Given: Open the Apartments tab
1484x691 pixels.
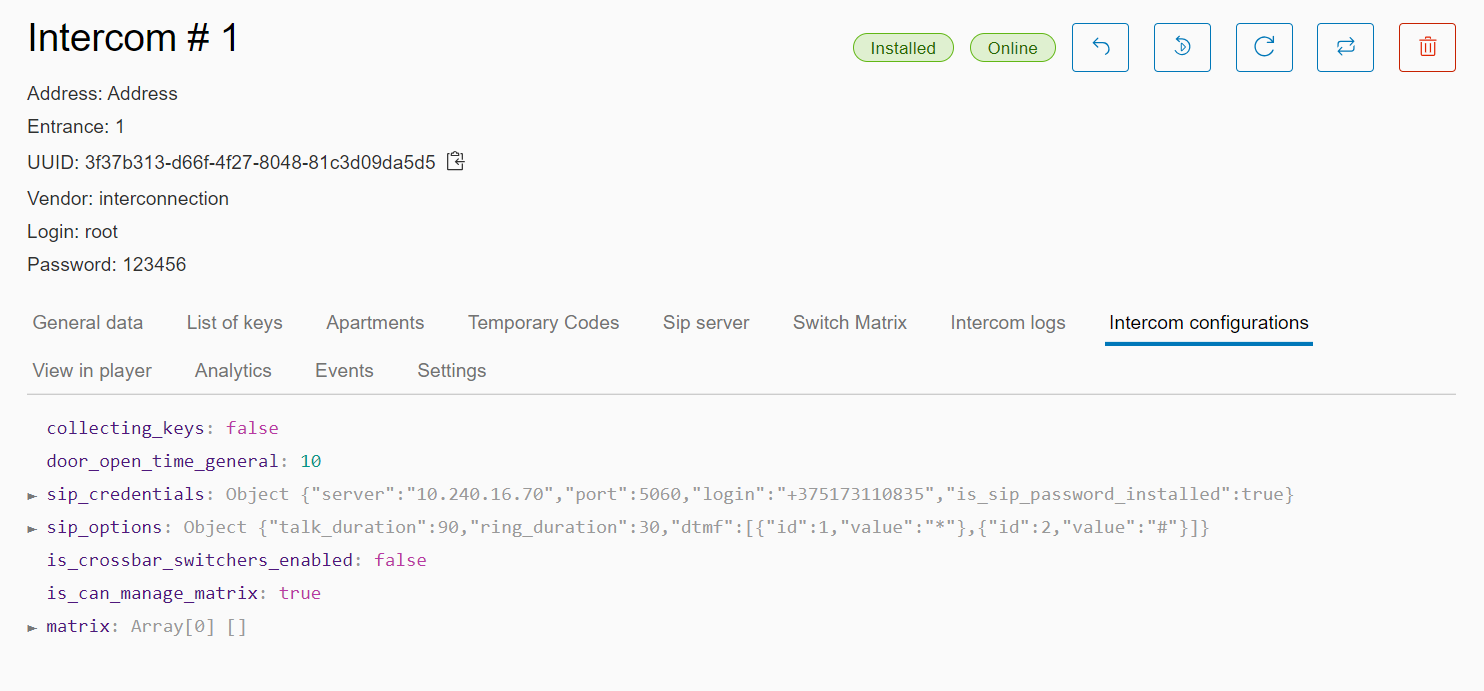Looking at the screenshot, I should (x=375, y=323).
